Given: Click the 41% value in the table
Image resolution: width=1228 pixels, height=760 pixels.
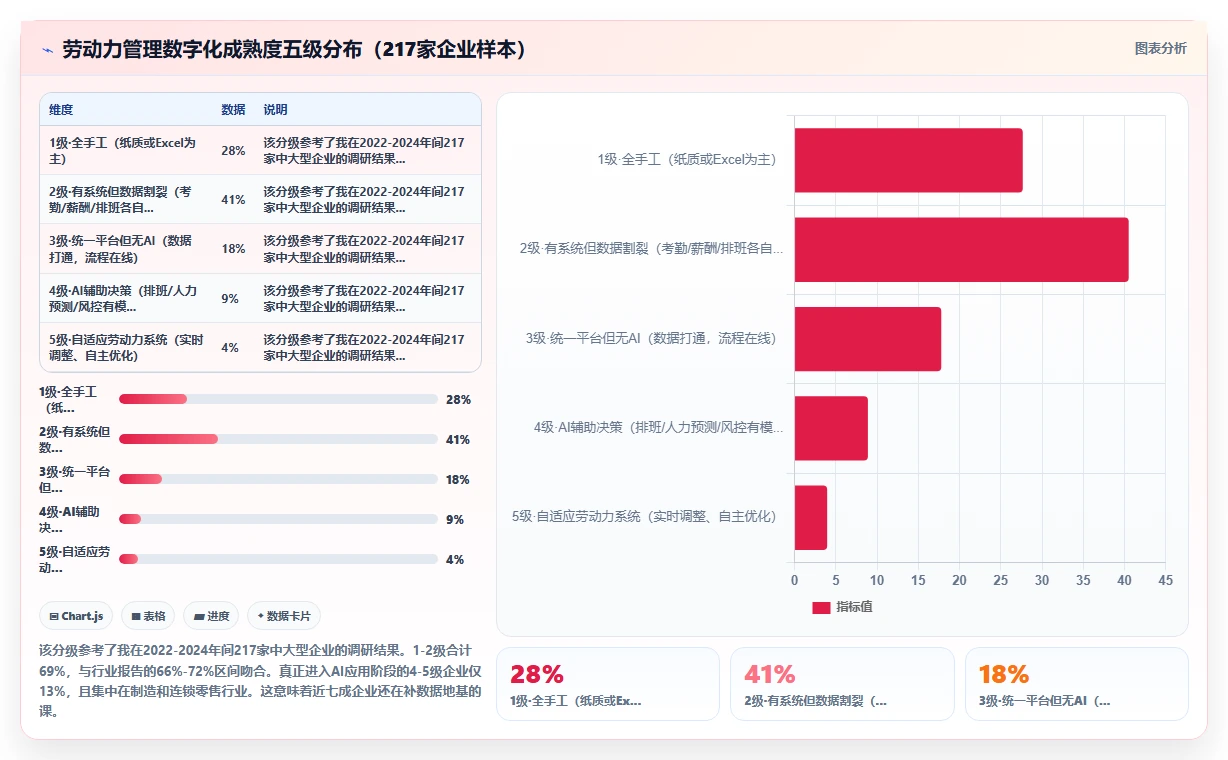Looking at the screenshot, I should click(233, 200).
